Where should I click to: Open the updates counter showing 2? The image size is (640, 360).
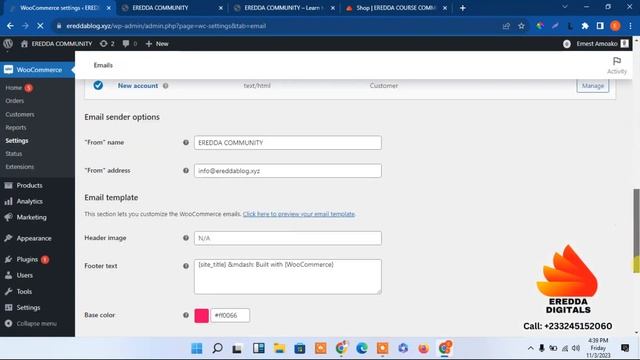click(107, 44)
